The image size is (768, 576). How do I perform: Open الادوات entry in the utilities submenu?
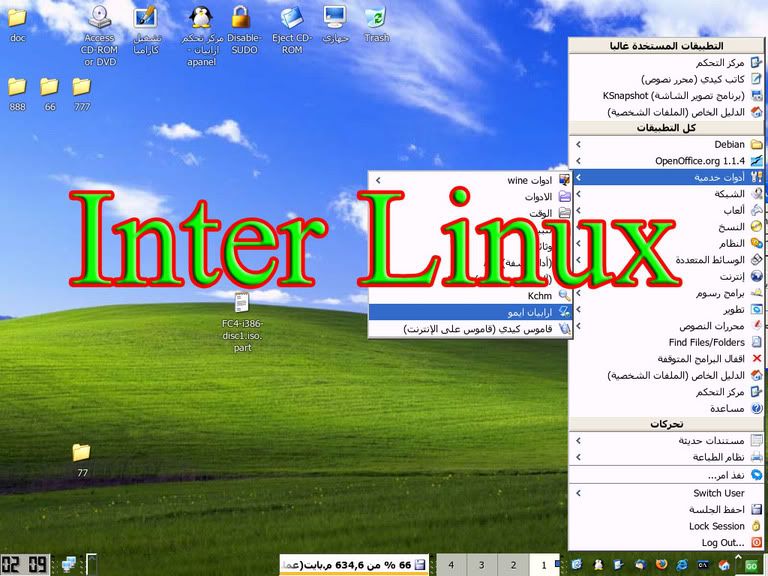(470, 197)
